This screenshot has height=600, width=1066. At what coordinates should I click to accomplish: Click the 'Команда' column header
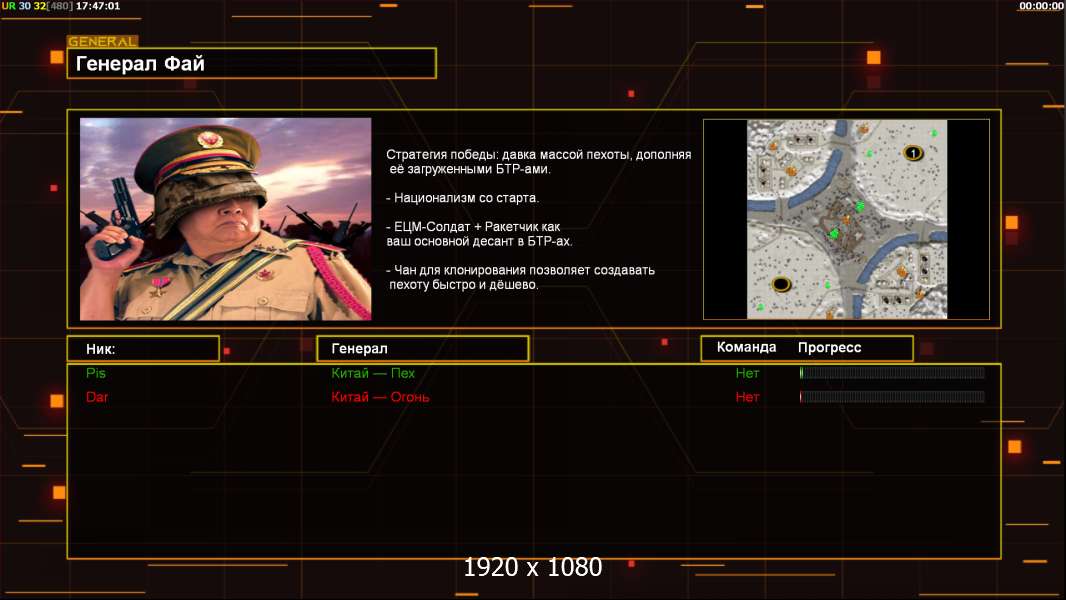pyautogui.click(x=746, y=347)
